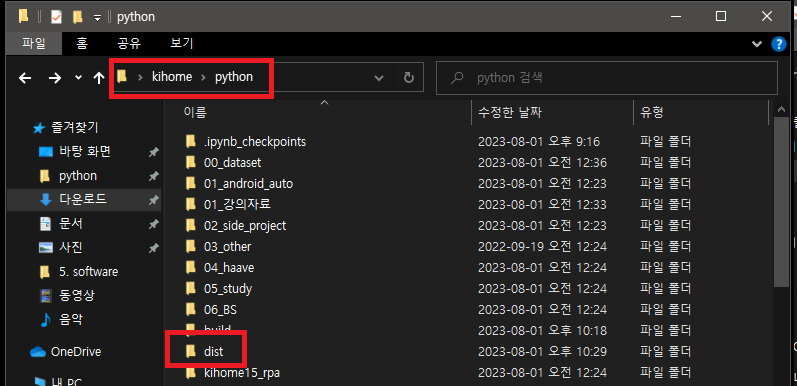Switch to the 보기 ribbon tab
The height and width of the screenshot is (386, 797).
(x=181, y=44)
